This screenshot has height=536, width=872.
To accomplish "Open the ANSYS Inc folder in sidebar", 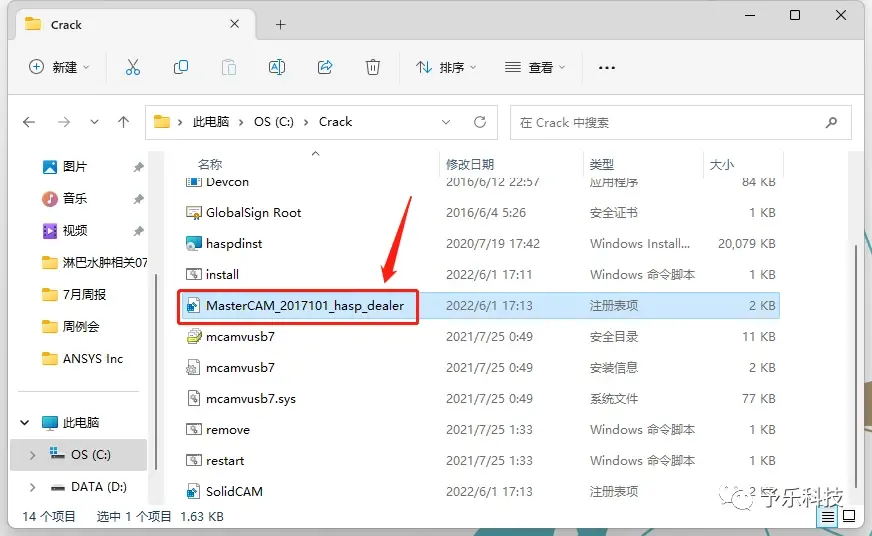I will pyautogui.click(x=93, y=359).
